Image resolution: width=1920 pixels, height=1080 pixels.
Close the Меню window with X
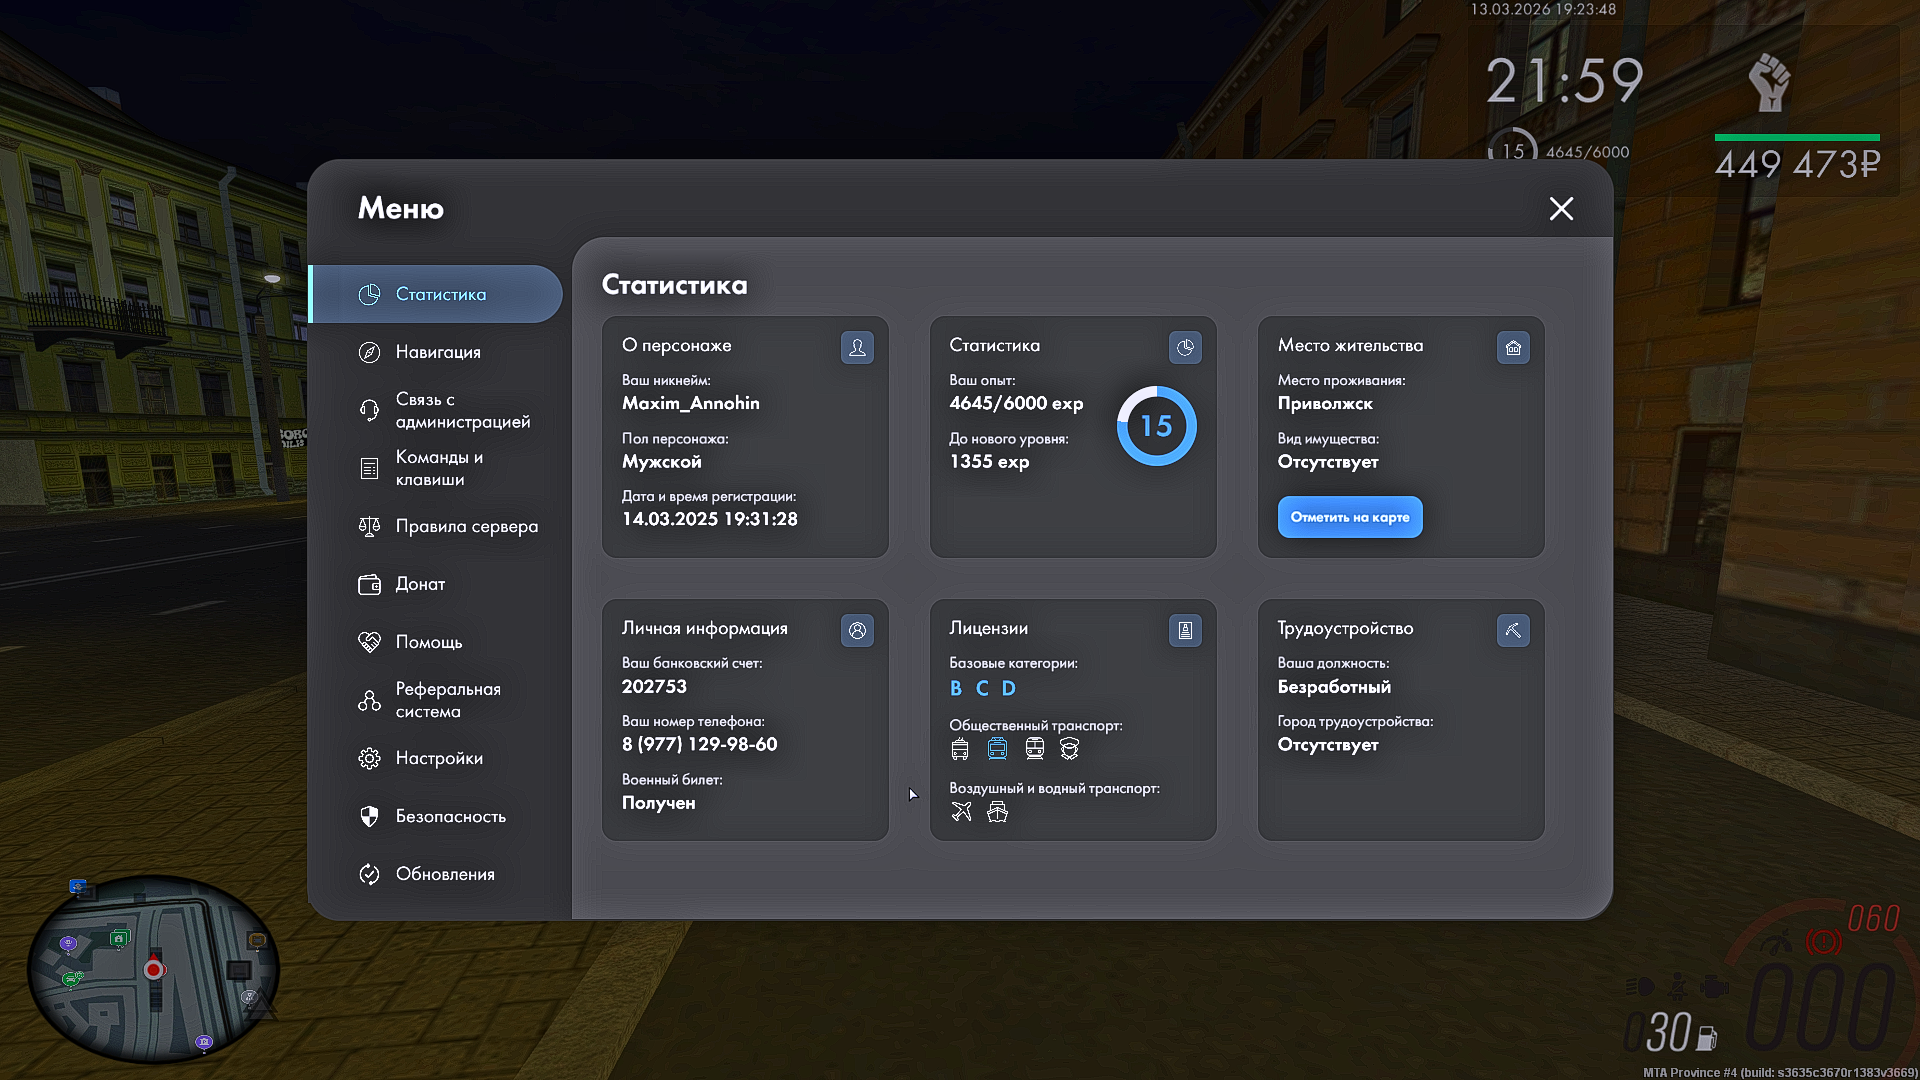(1561, 208)
